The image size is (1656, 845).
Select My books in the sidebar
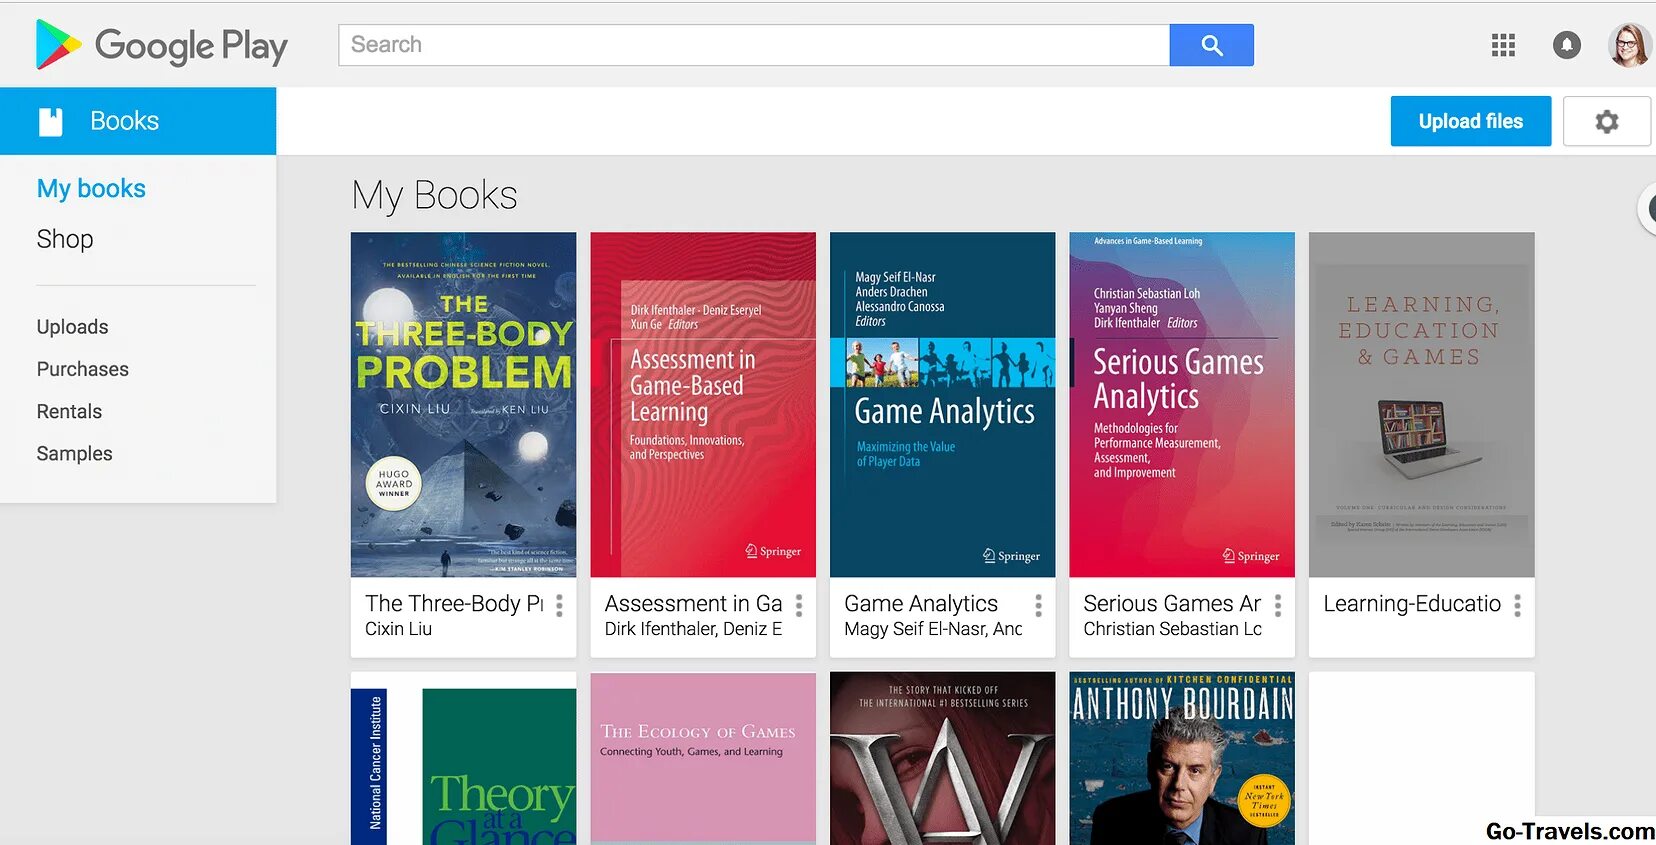point(91,188)
